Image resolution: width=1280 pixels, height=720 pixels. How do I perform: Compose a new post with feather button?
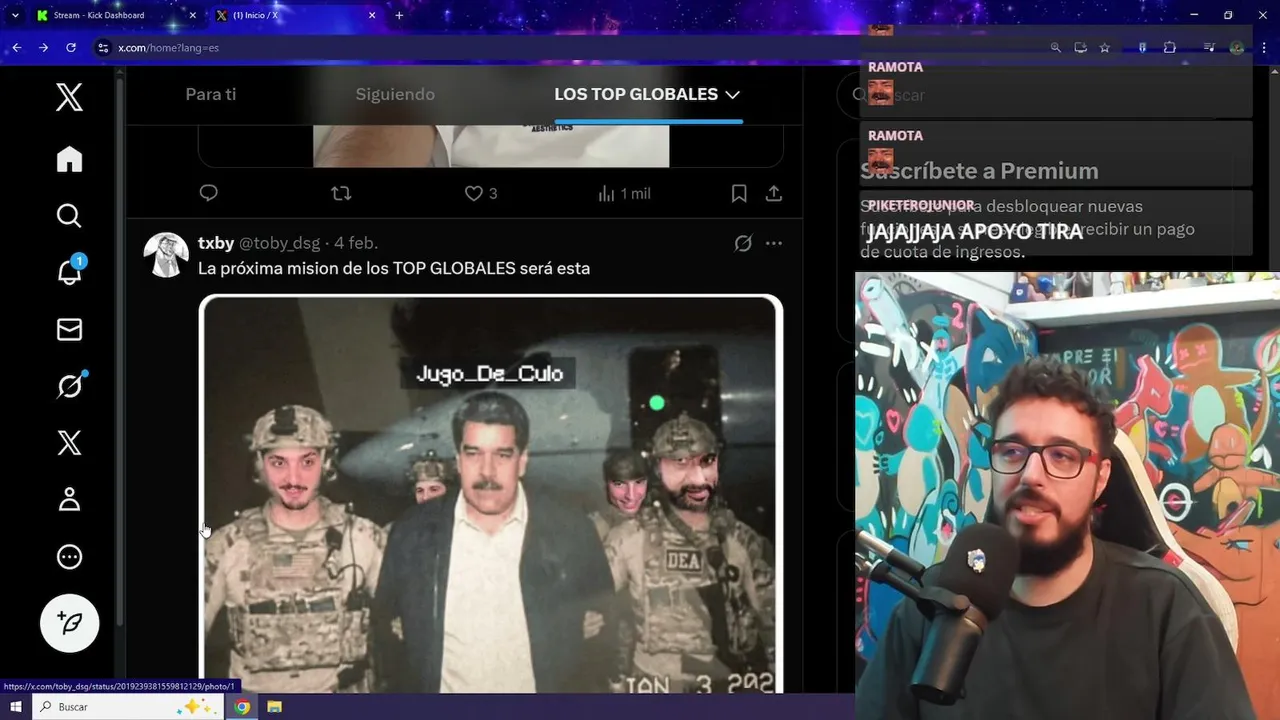coord(69,623)
